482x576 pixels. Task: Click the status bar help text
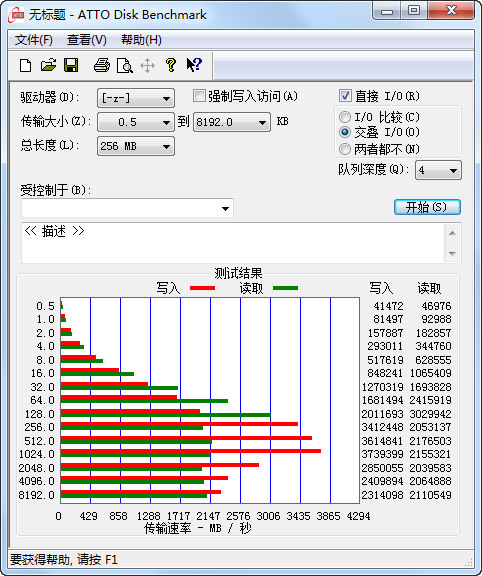[64, 560]
